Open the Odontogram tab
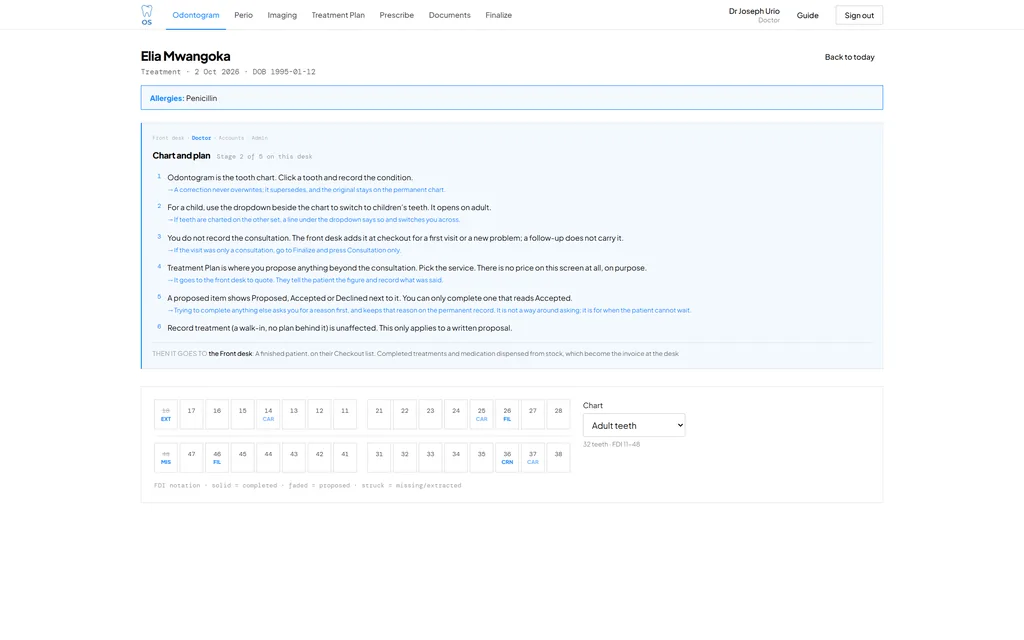Viewport: 1024px width, 640px height. [x=196, y=15]
